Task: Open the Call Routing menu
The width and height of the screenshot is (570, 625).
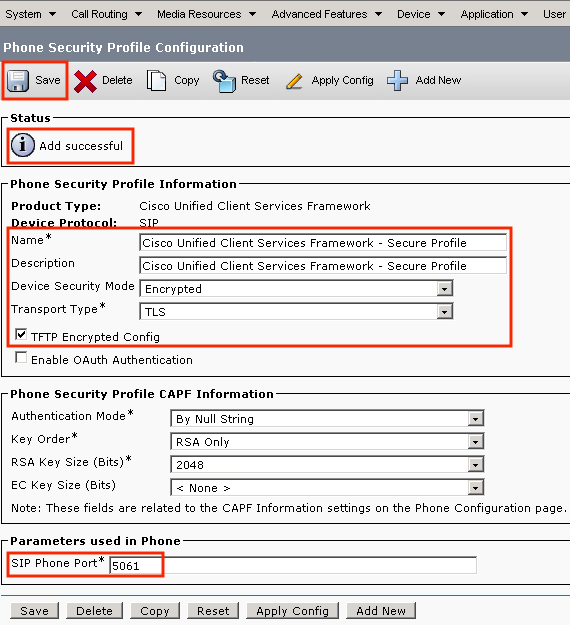Action: tap(106, 14)
